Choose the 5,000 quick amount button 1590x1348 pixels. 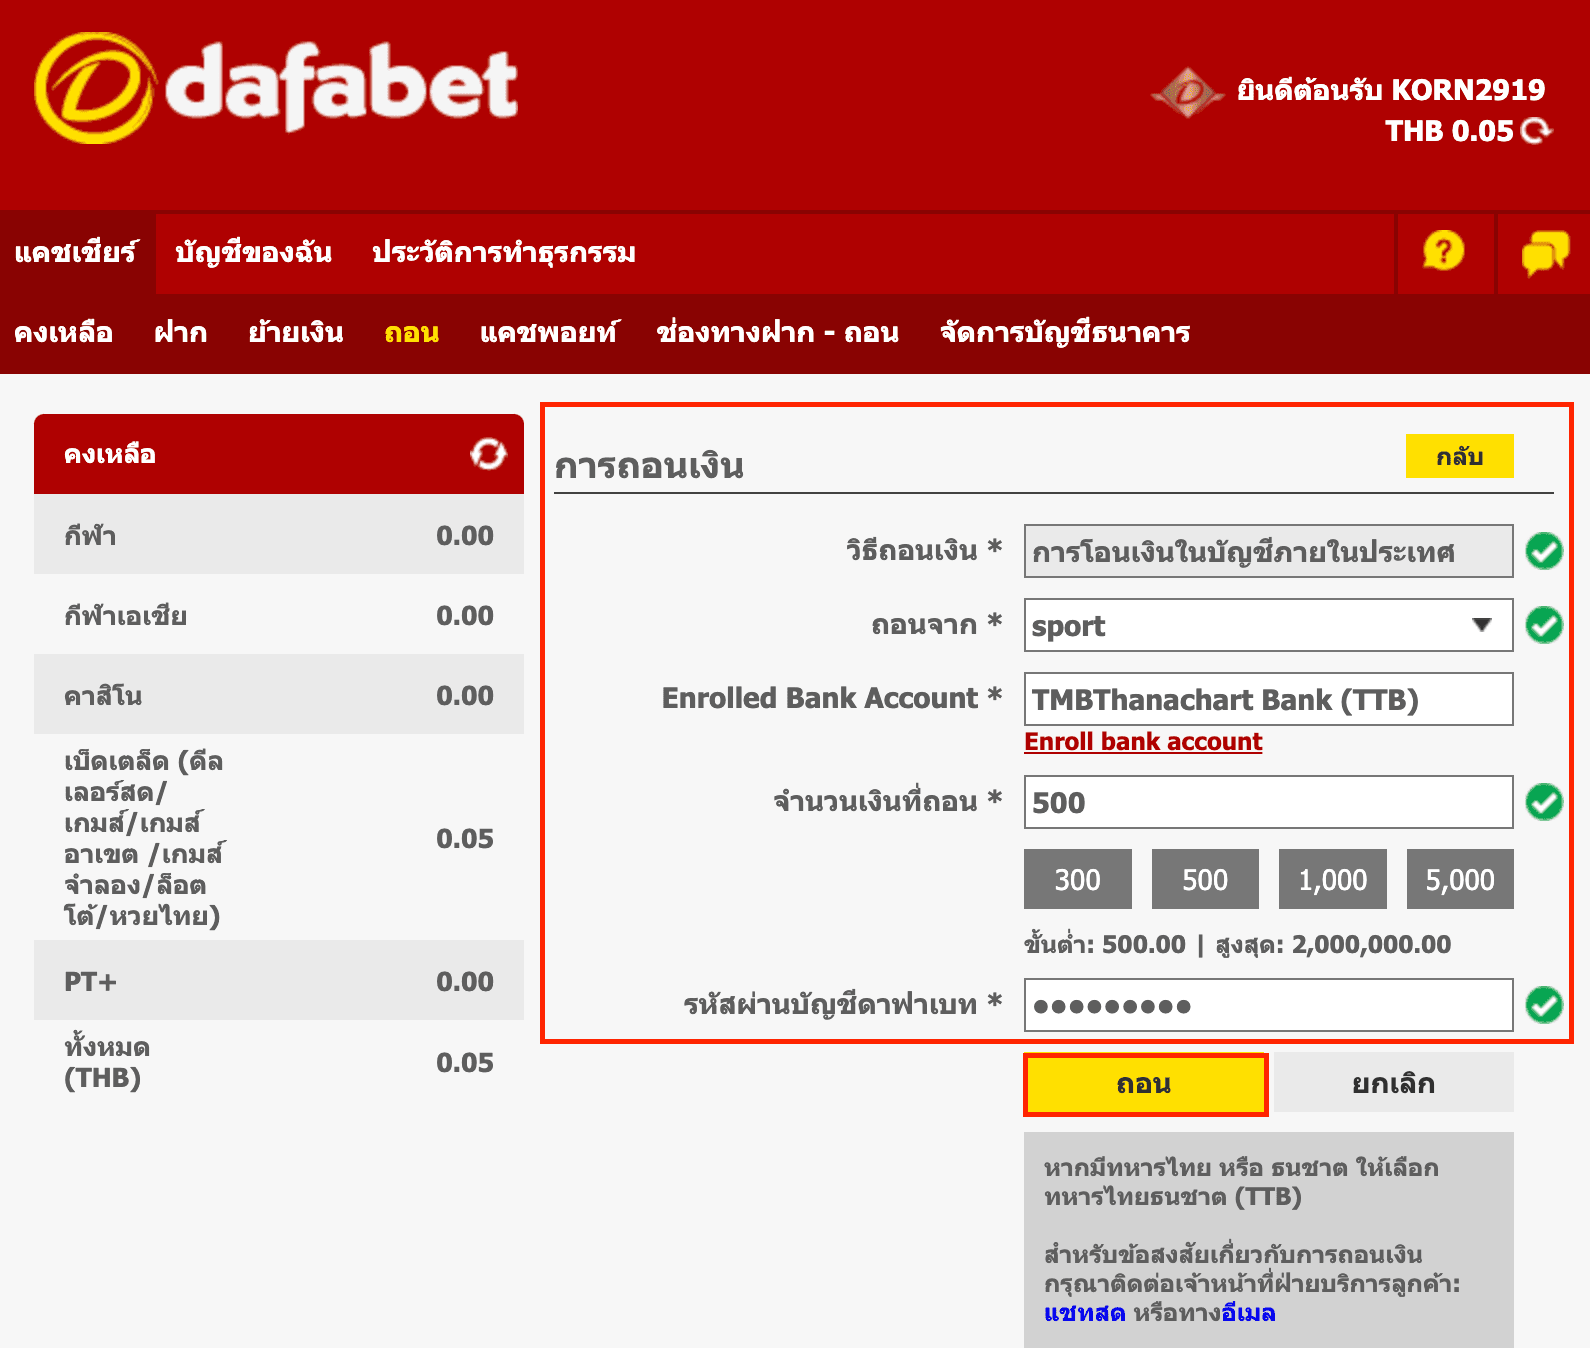pos(1460,879)
